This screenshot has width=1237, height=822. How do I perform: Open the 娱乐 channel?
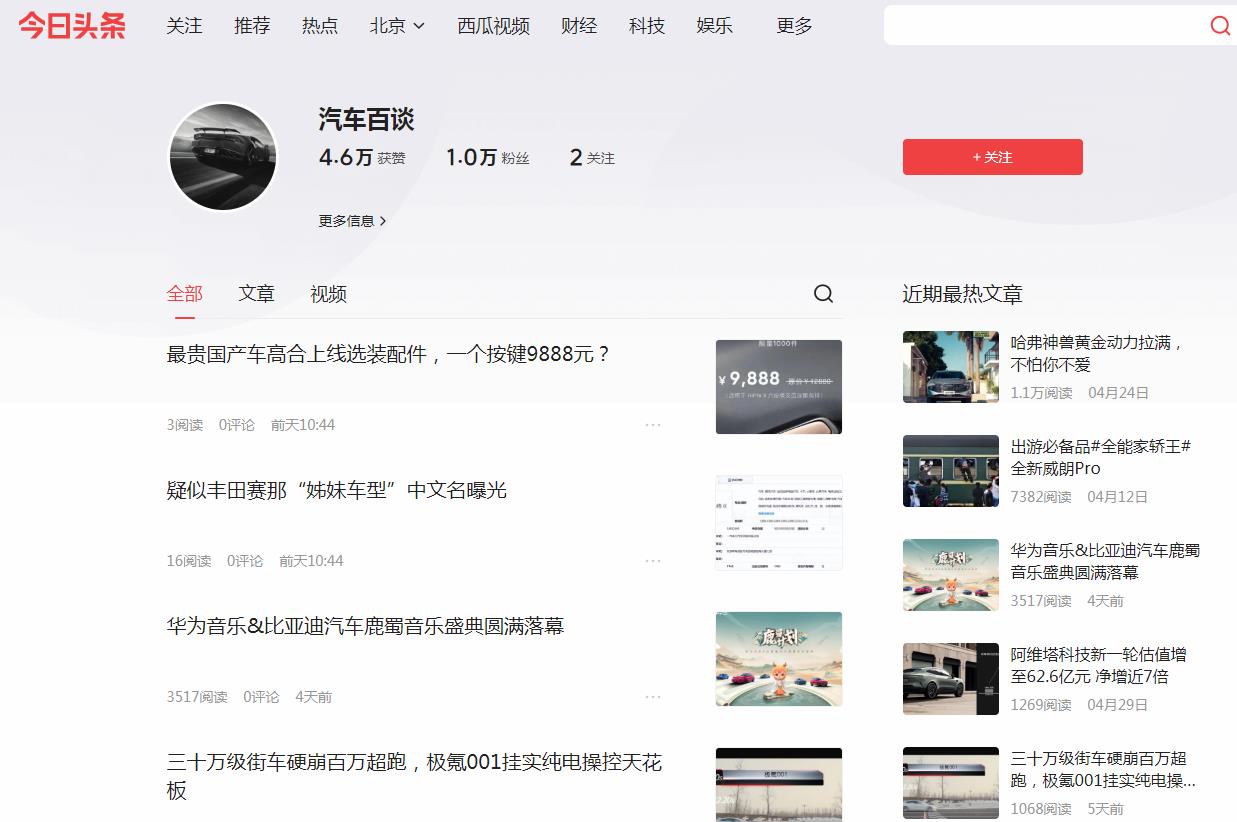[715, 26]
